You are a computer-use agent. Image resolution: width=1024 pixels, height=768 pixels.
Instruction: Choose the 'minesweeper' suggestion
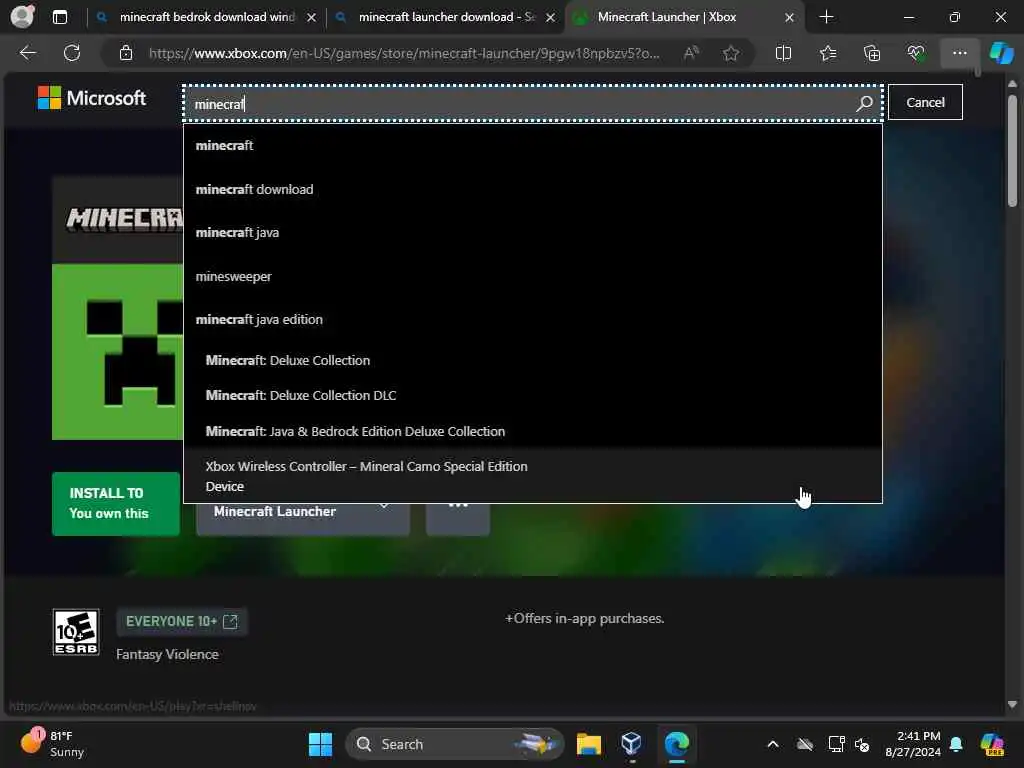[532, 276]
